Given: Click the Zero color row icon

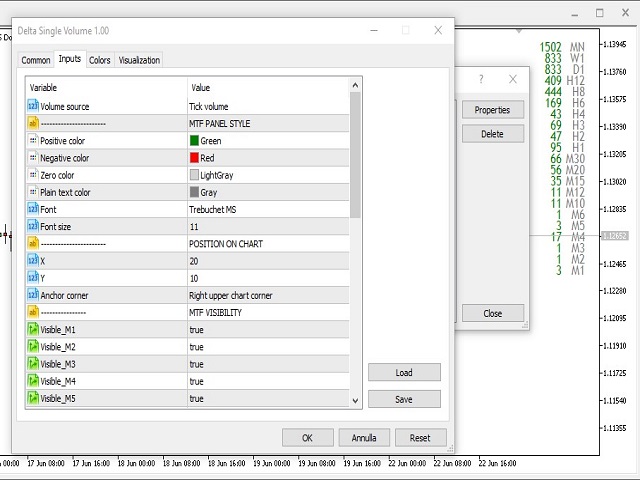Looking at the screenshot, I should click(33, 175).
